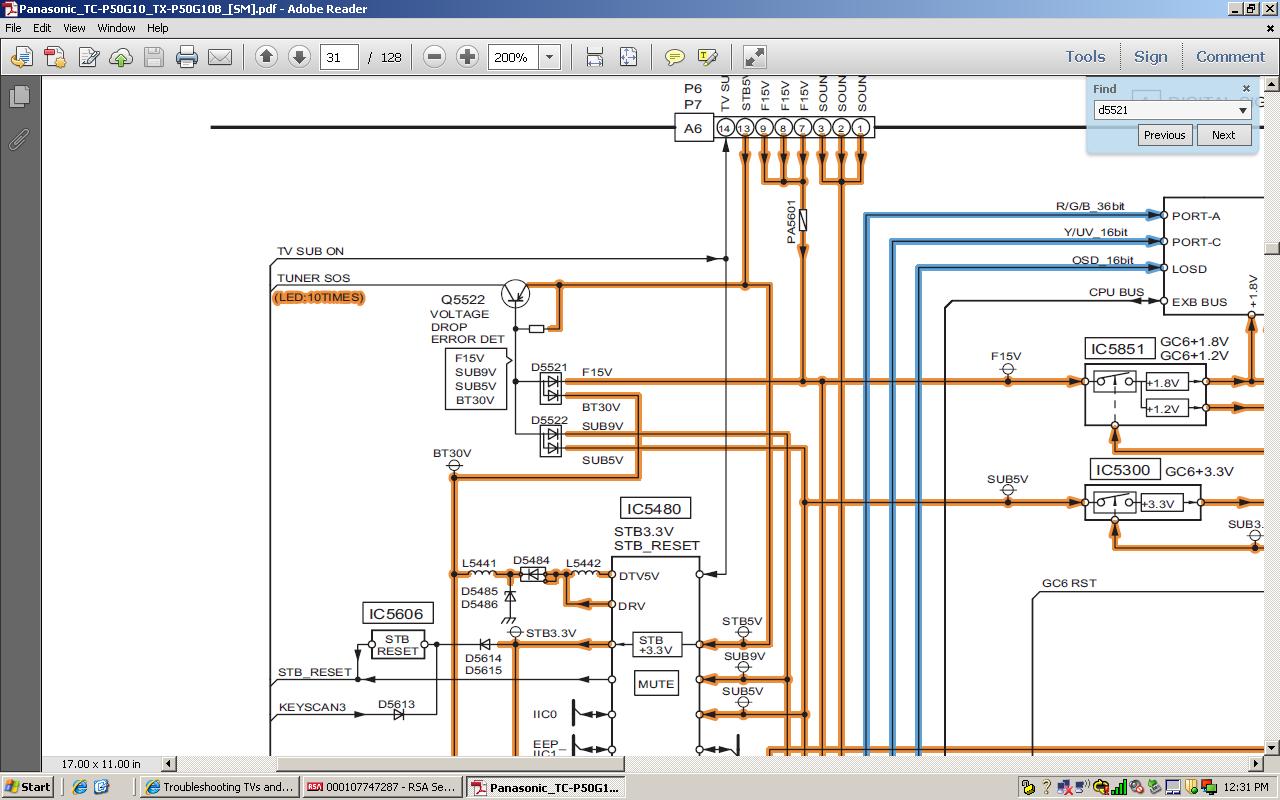Zoom out with the minus button
The width and height of the screenshot is (1280, 800).
[434, 57]
